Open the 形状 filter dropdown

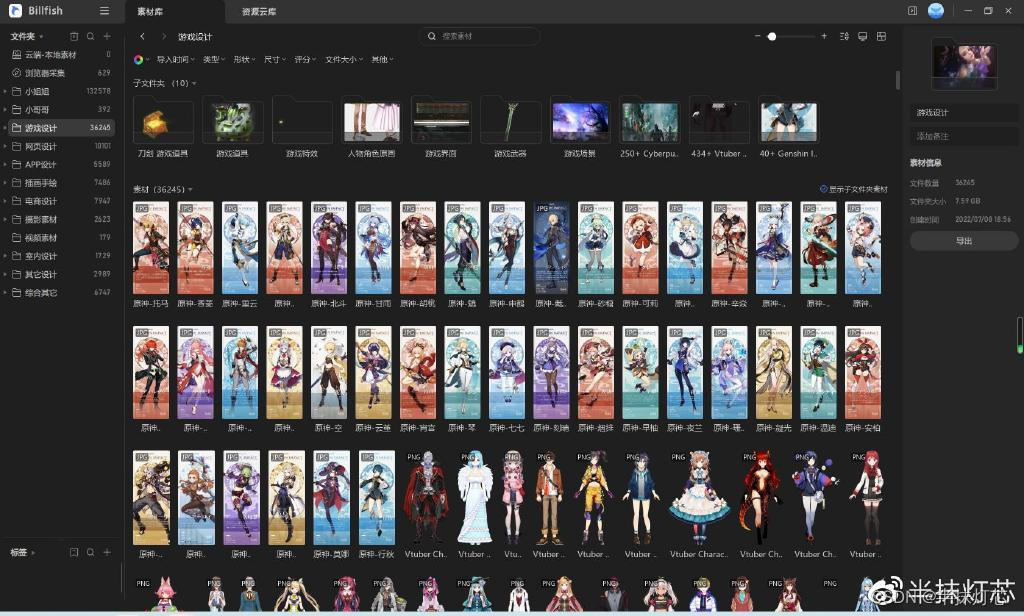click(244, 59)
